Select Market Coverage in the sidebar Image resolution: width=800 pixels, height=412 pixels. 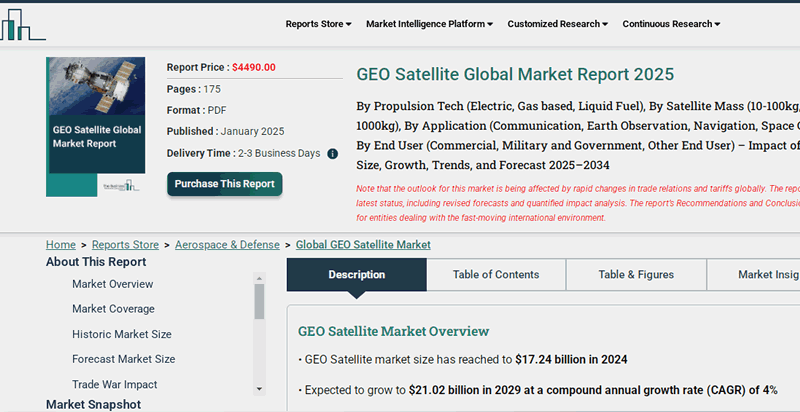113,309
